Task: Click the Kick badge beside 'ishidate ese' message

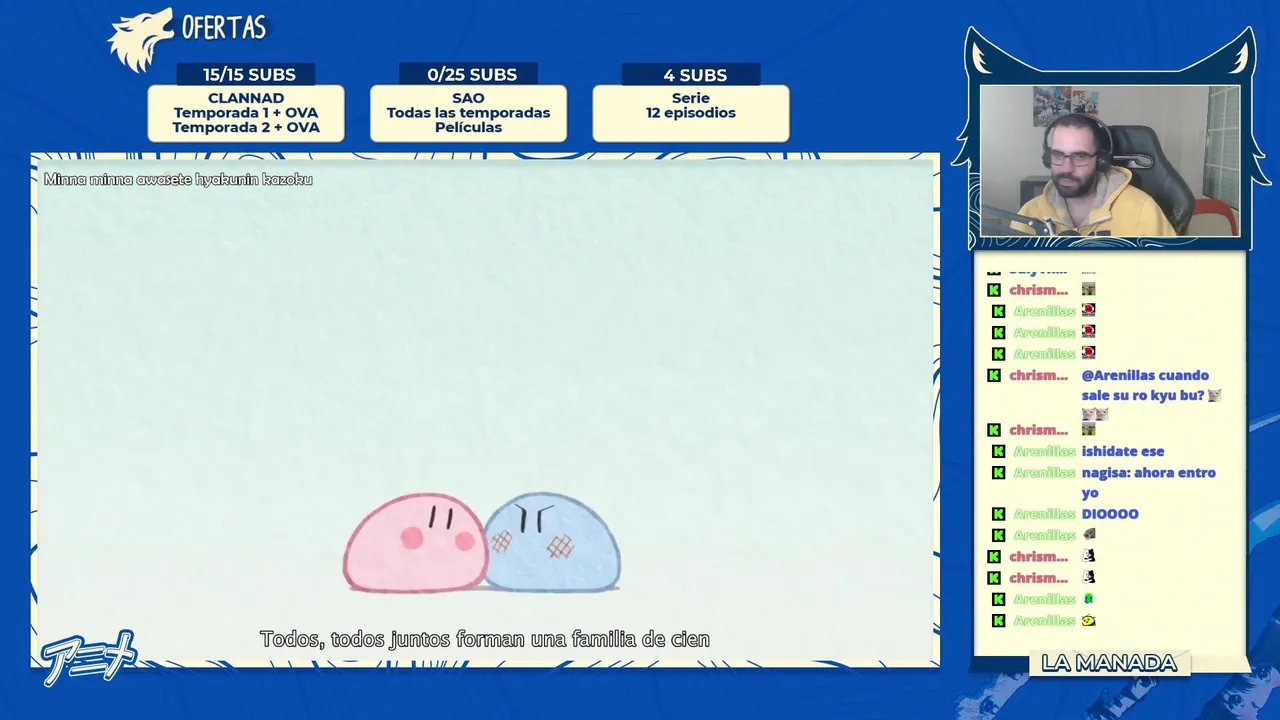Action: click(x=998, y=451)
